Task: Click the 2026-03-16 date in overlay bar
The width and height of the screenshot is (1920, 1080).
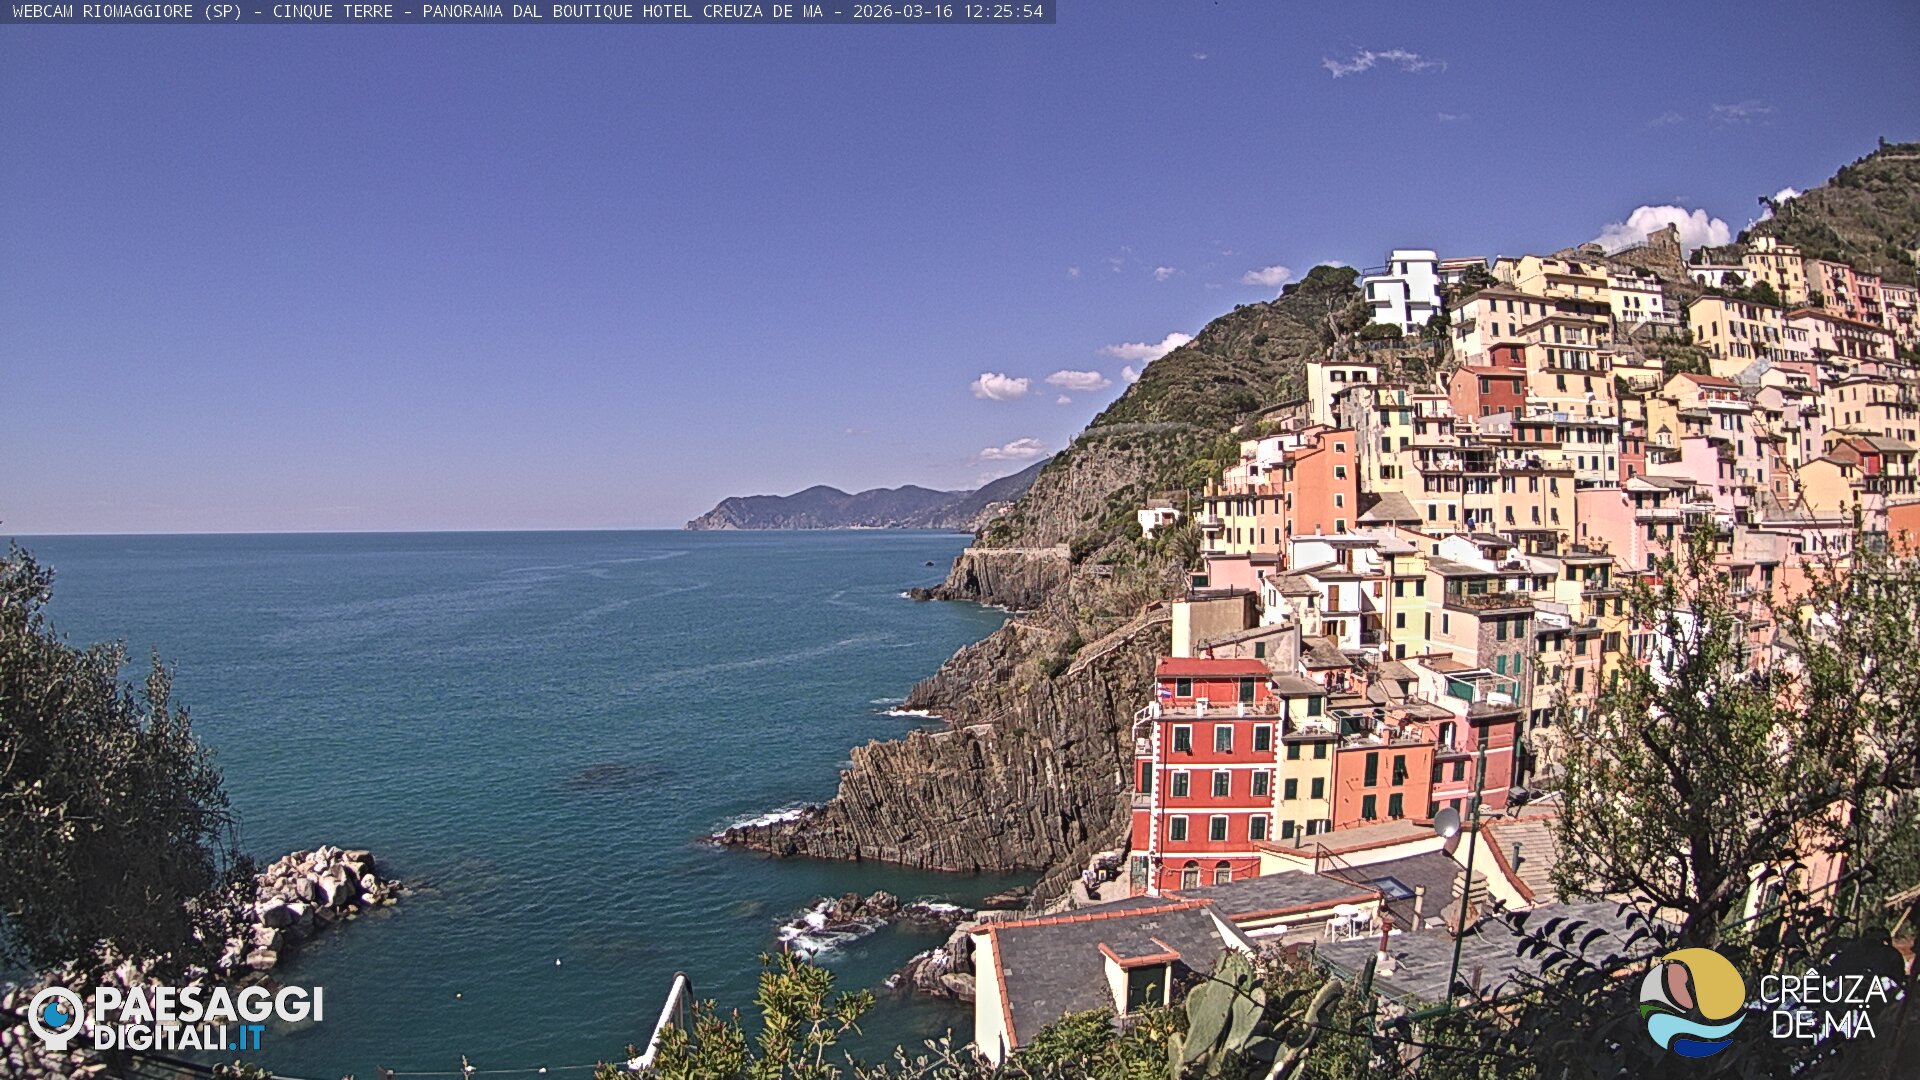Action: [x=902, y=12]
